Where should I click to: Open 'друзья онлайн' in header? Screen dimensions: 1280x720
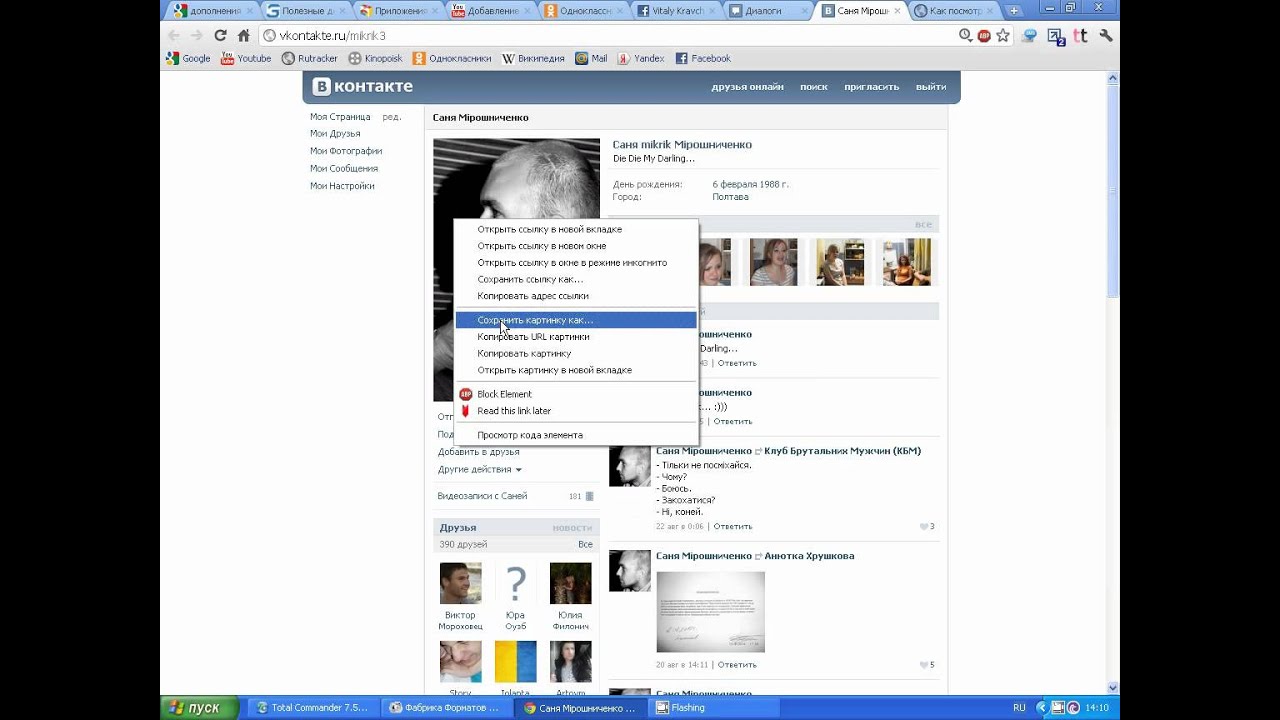pos(747,87)
